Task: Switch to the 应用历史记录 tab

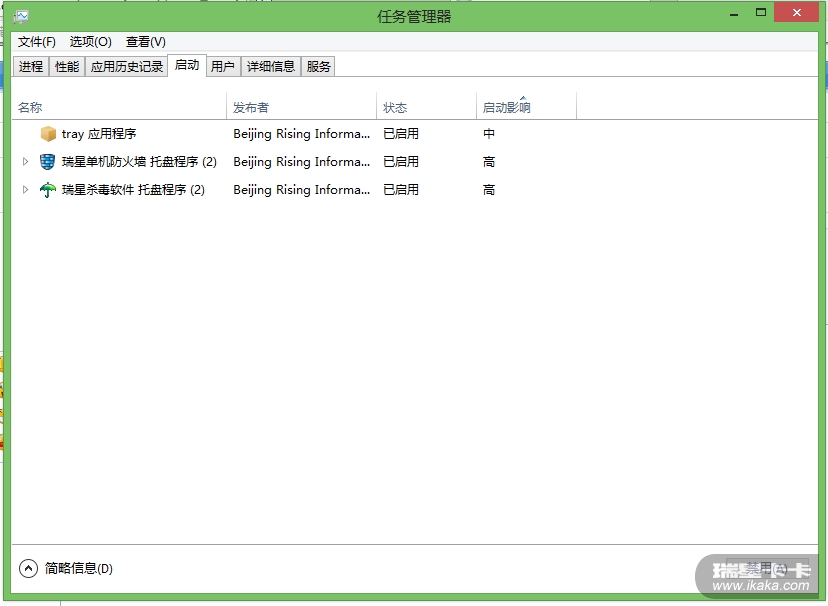Action: (127, 67)
